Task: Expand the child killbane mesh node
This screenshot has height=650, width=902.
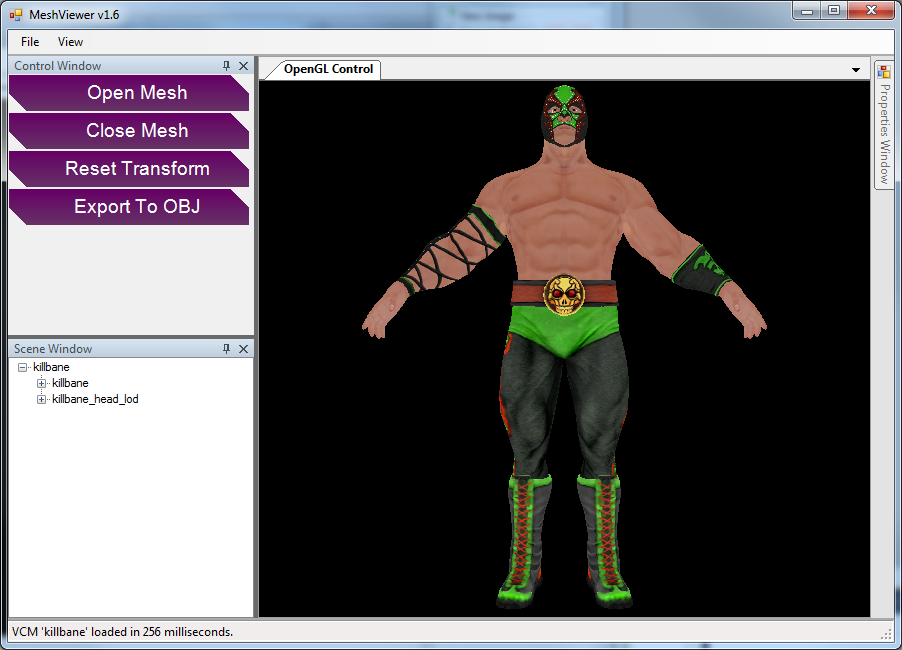Action: click(41, 383)
